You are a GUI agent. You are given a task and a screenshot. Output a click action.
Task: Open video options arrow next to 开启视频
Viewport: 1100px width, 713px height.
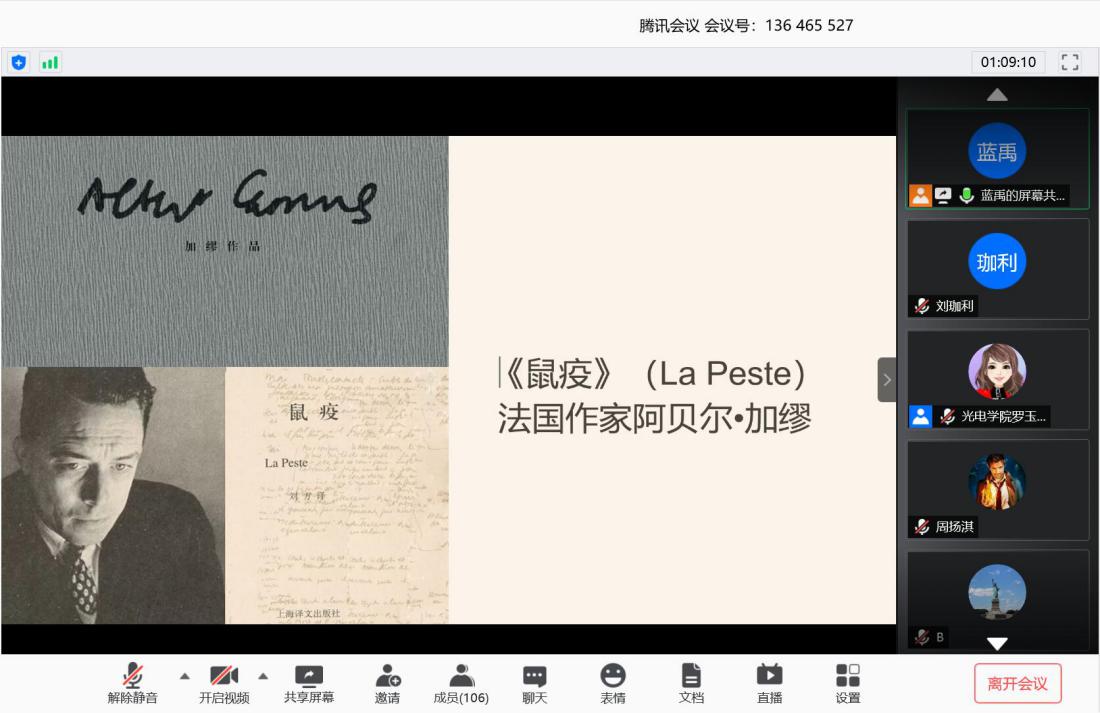click(x=263, y=677)
